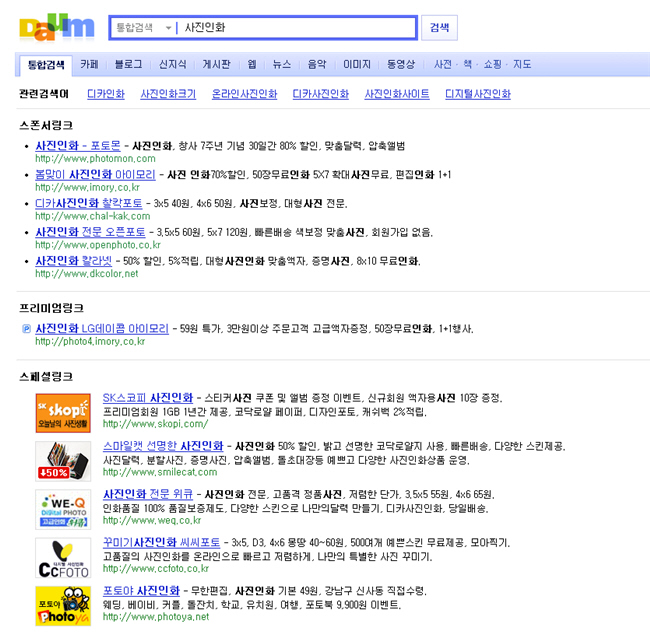Image resolution: width=650 pixels, height=634 pixels.
Task: Open the 지도 tab
Action: click(x=522, y=64)
